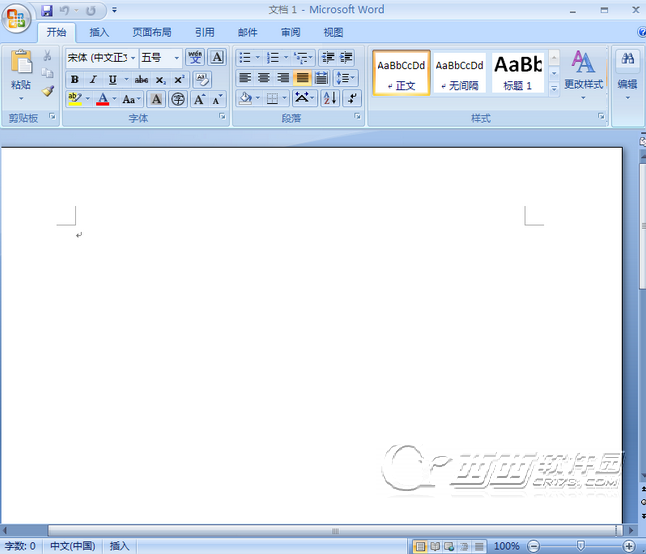The image size is (646, 554).
Task: Save document with the floppy disk icon
Action: pyautogui.click(x=47, y=11)
